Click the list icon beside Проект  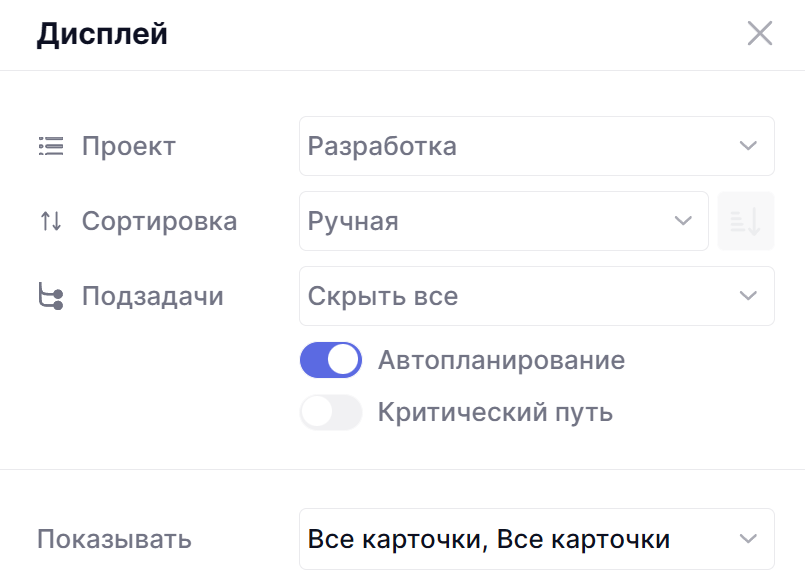50,146
